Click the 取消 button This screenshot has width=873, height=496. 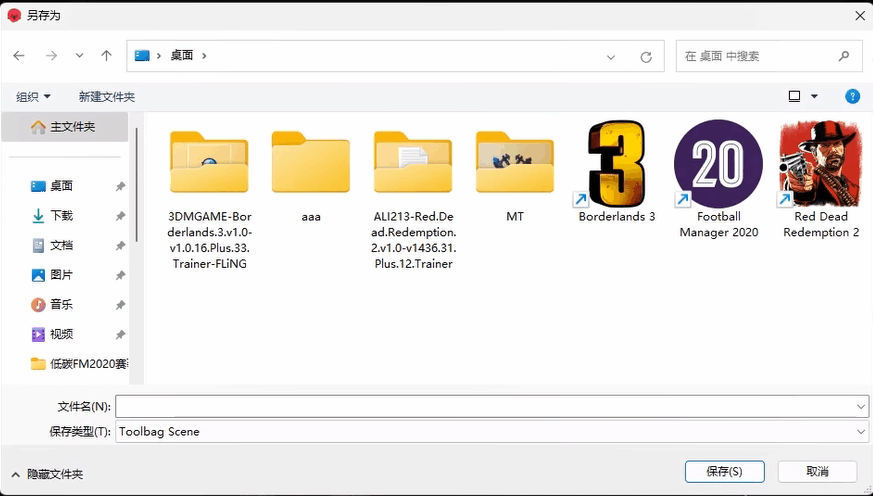817,472
